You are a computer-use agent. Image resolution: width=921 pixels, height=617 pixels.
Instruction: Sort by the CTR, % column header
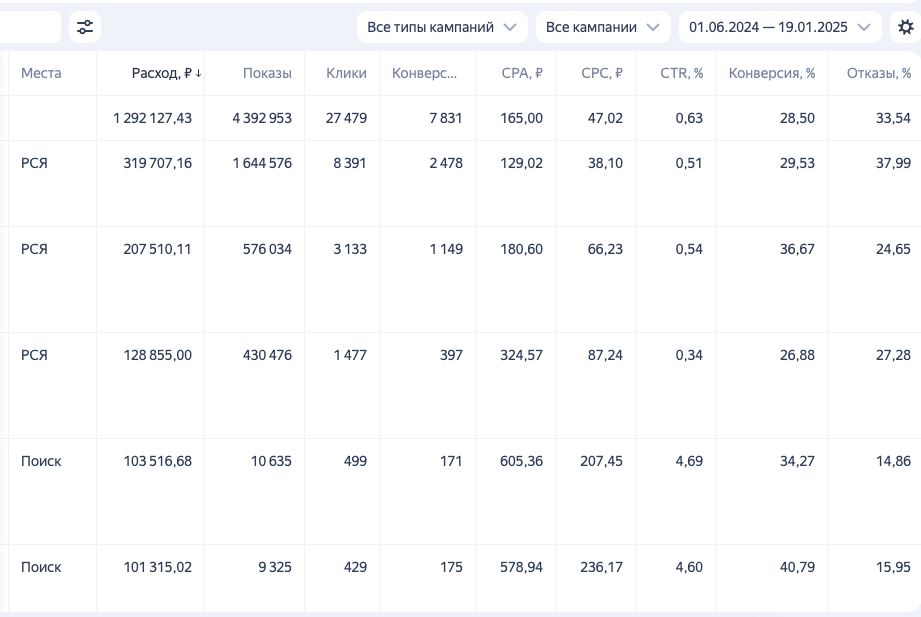click(x=681, y=73)
